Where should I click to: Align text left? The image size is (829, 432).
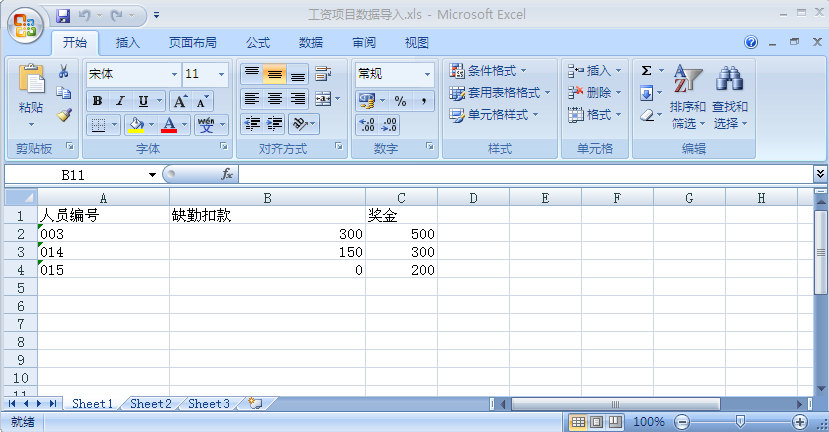click(x=252, y=98)
